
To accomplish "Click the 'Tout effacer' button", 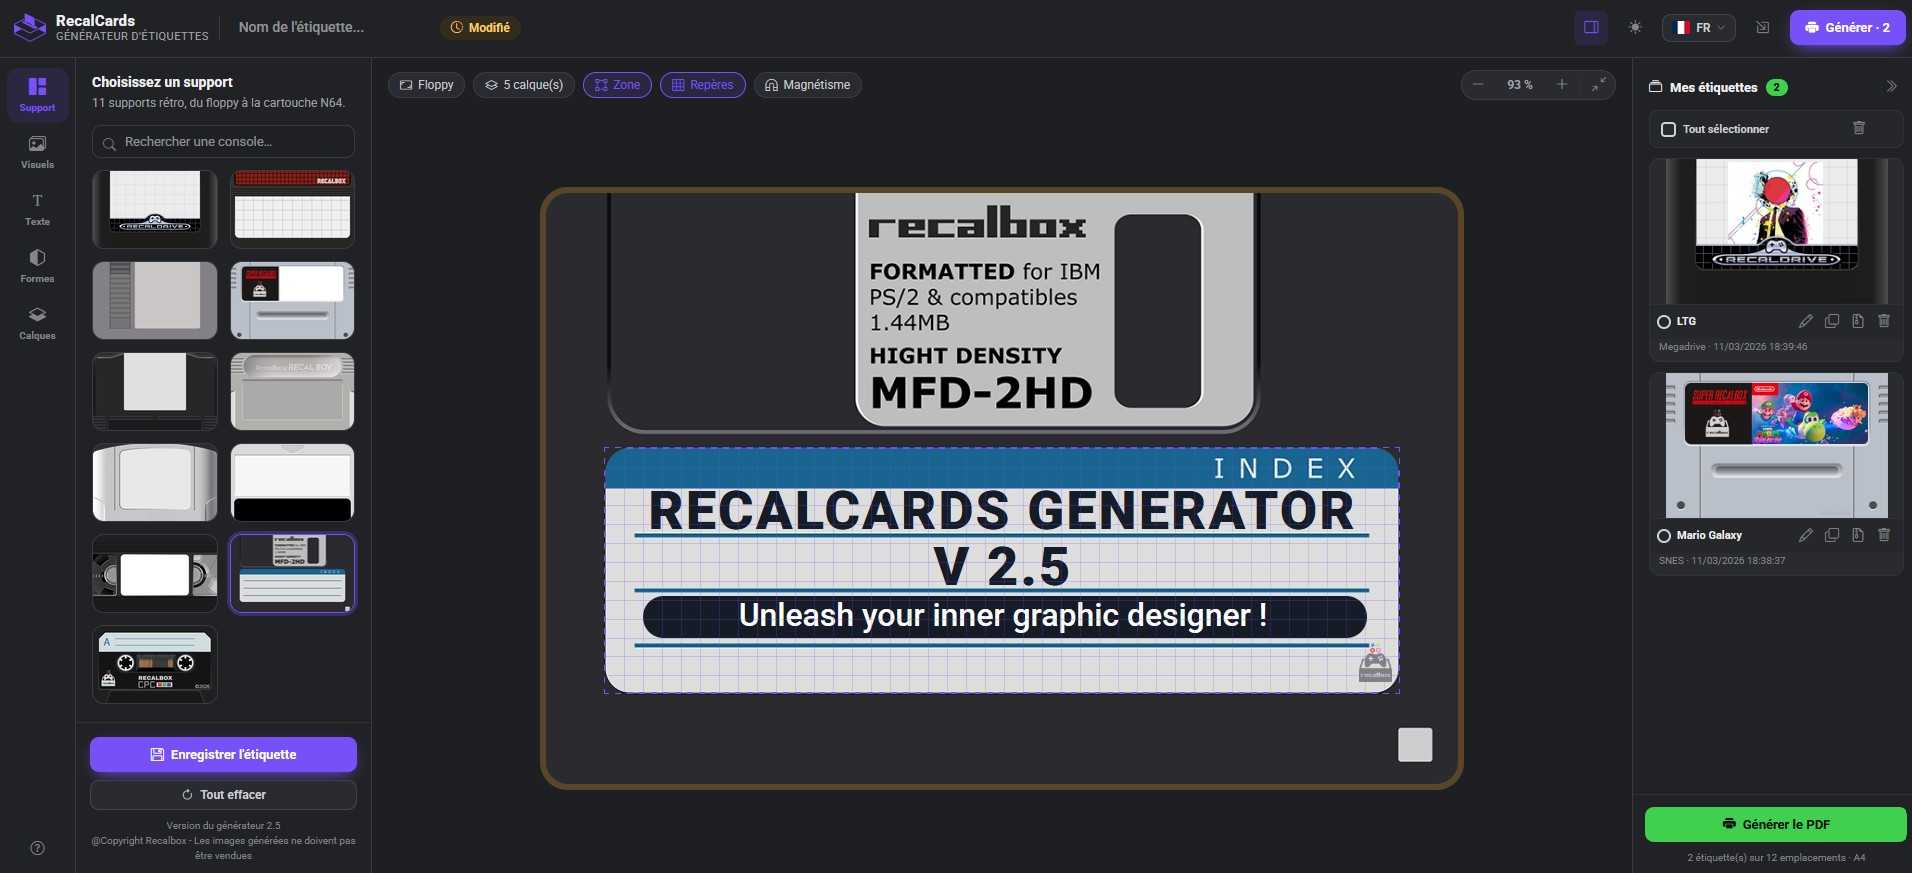I will click(223, 795).
